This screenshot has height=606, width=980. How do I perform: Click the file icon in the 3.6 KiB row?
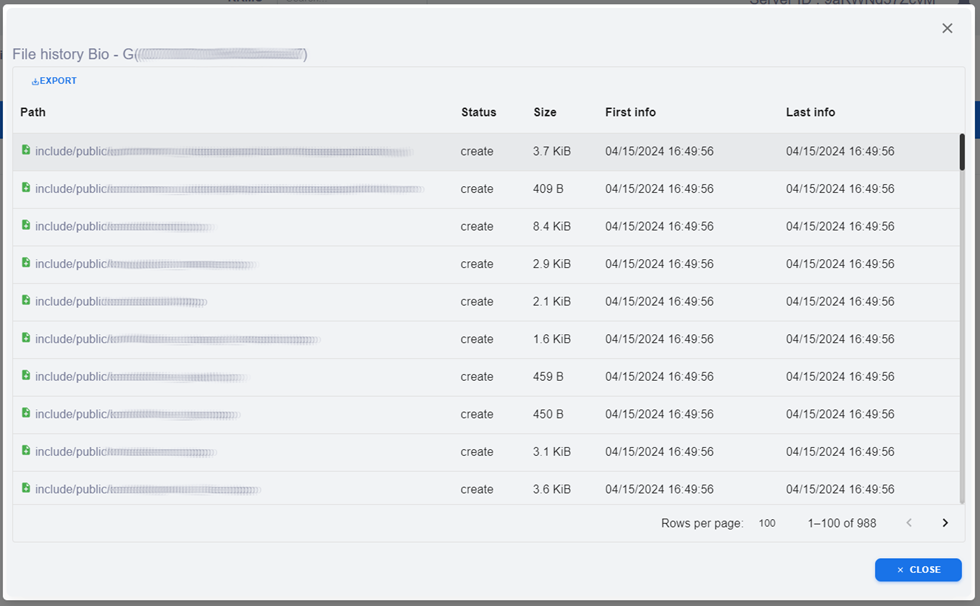[26, 488]
